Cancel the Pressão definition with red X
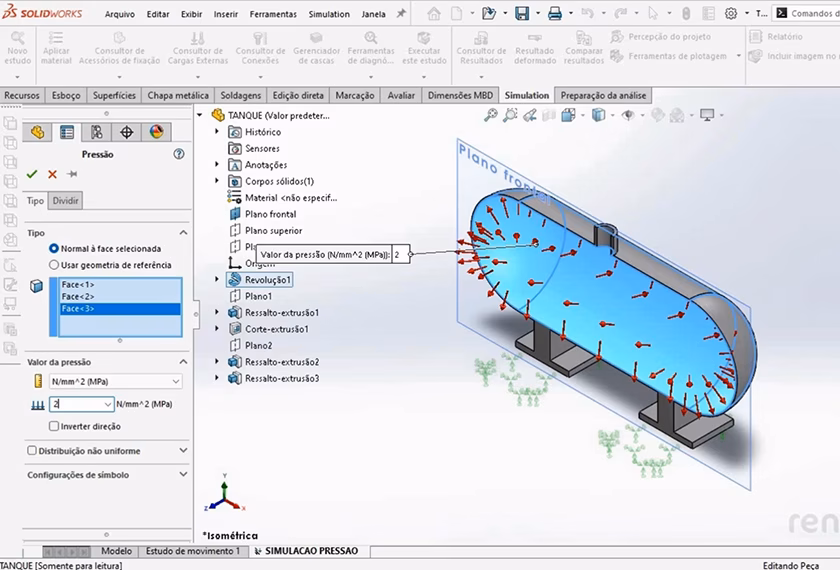840x570 pixels. [x=52, y=174]
